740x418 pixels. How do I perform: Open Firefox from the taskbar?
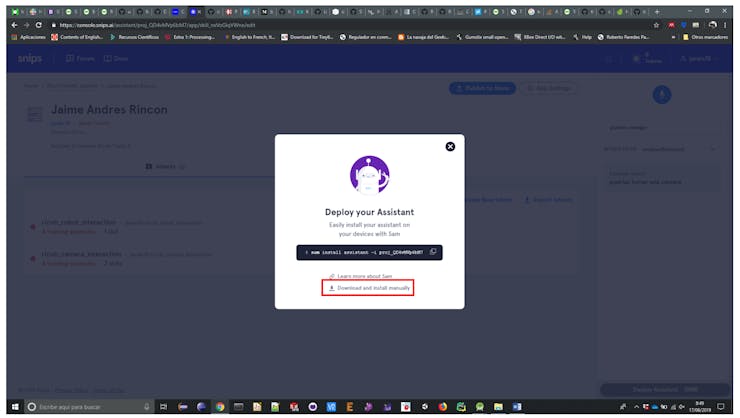click(443, 407)
